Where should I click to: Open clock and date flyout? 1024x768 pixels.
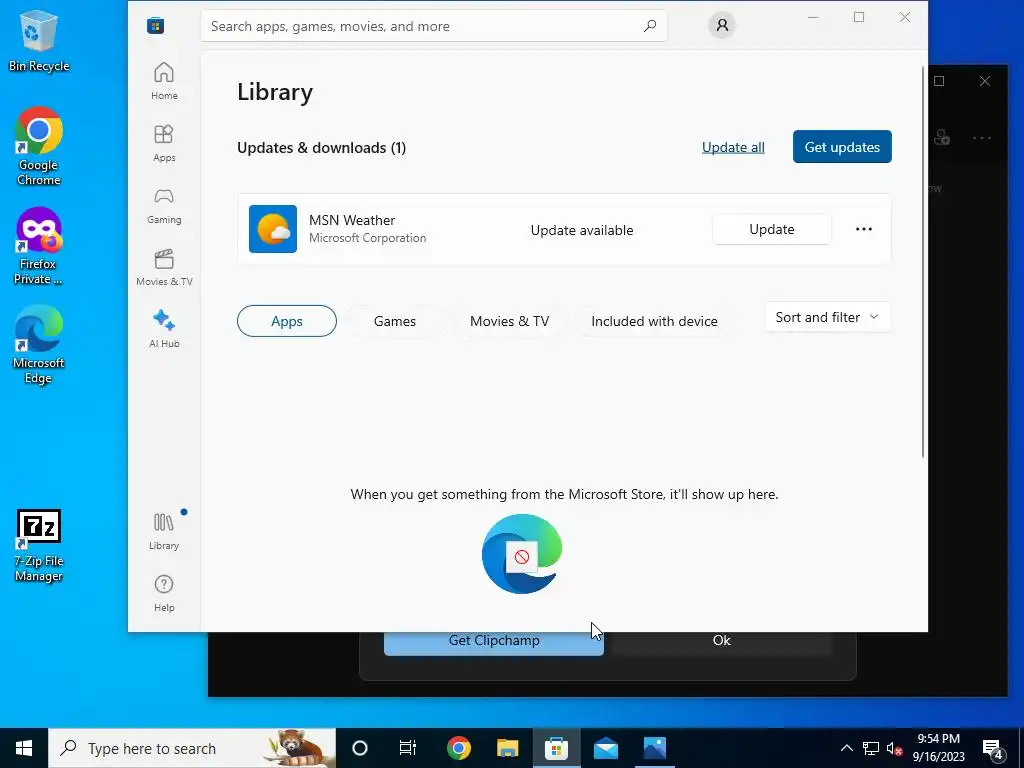click(938, 748)
